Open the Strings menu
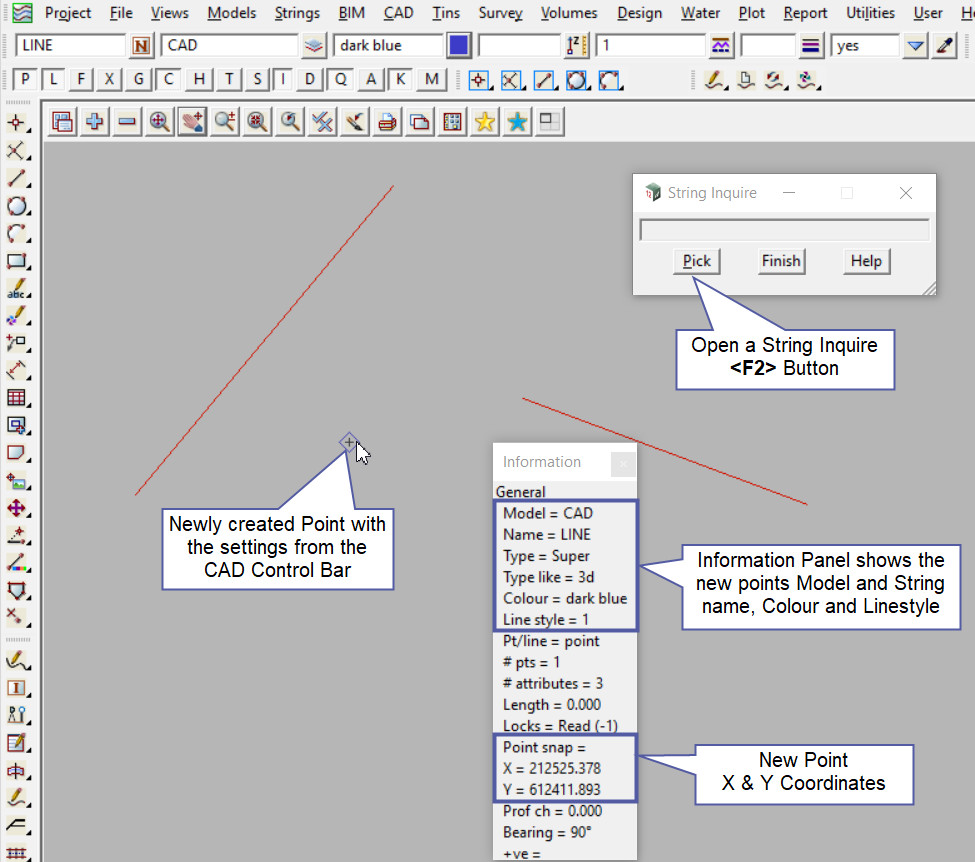 (x=296, y=13)
